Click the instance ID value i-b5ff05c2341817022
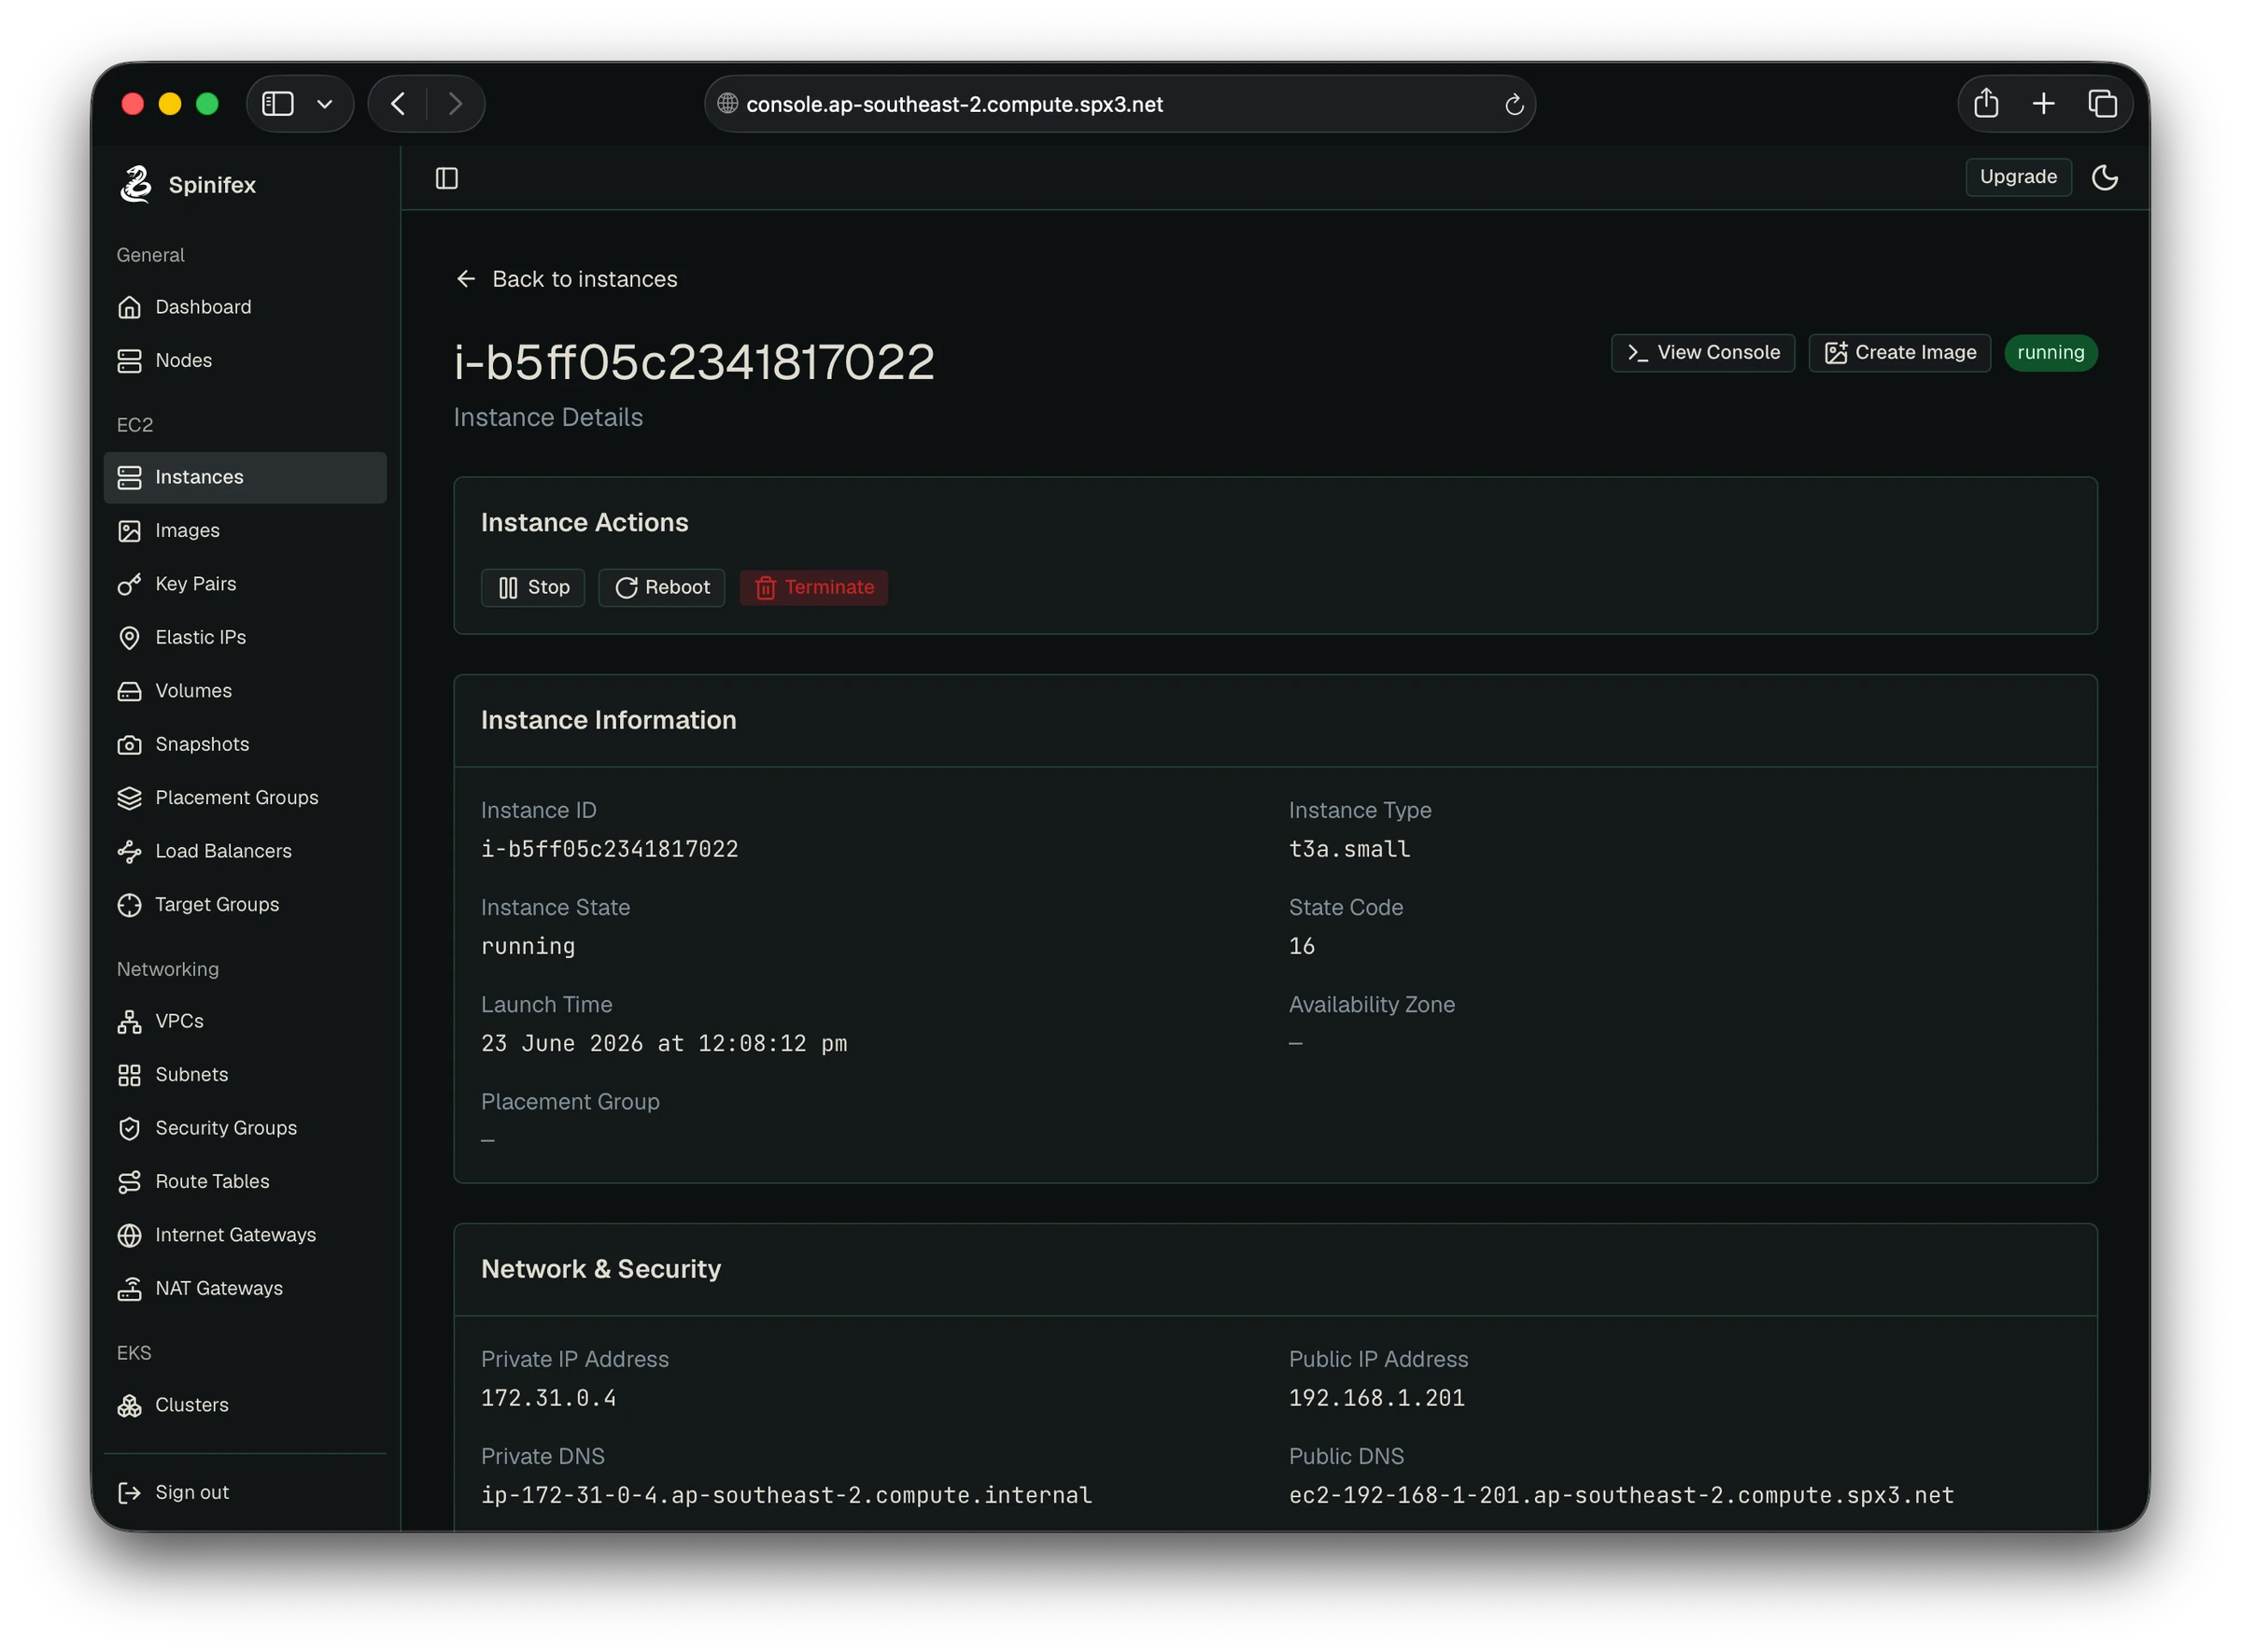Screen dimensions: 2241x1652 pos(609,849)
